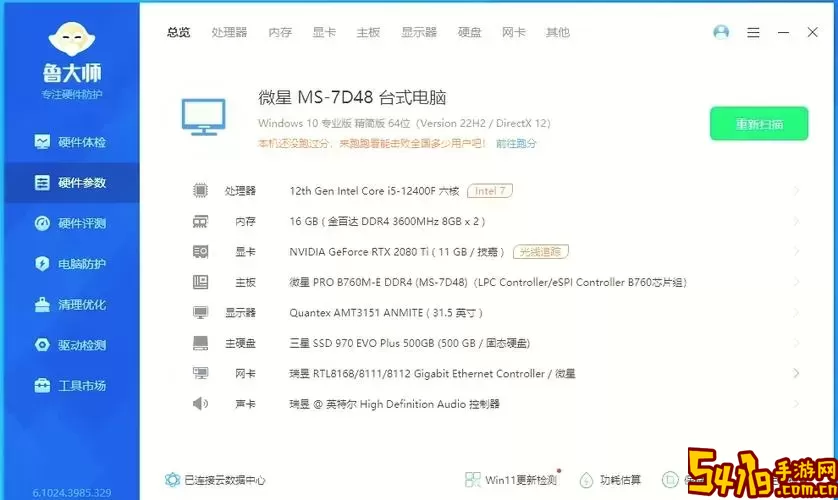Select the 16 GB DDR4 3600MHz memory text
Screen dimensions: 838x500
tap(387, 221)
